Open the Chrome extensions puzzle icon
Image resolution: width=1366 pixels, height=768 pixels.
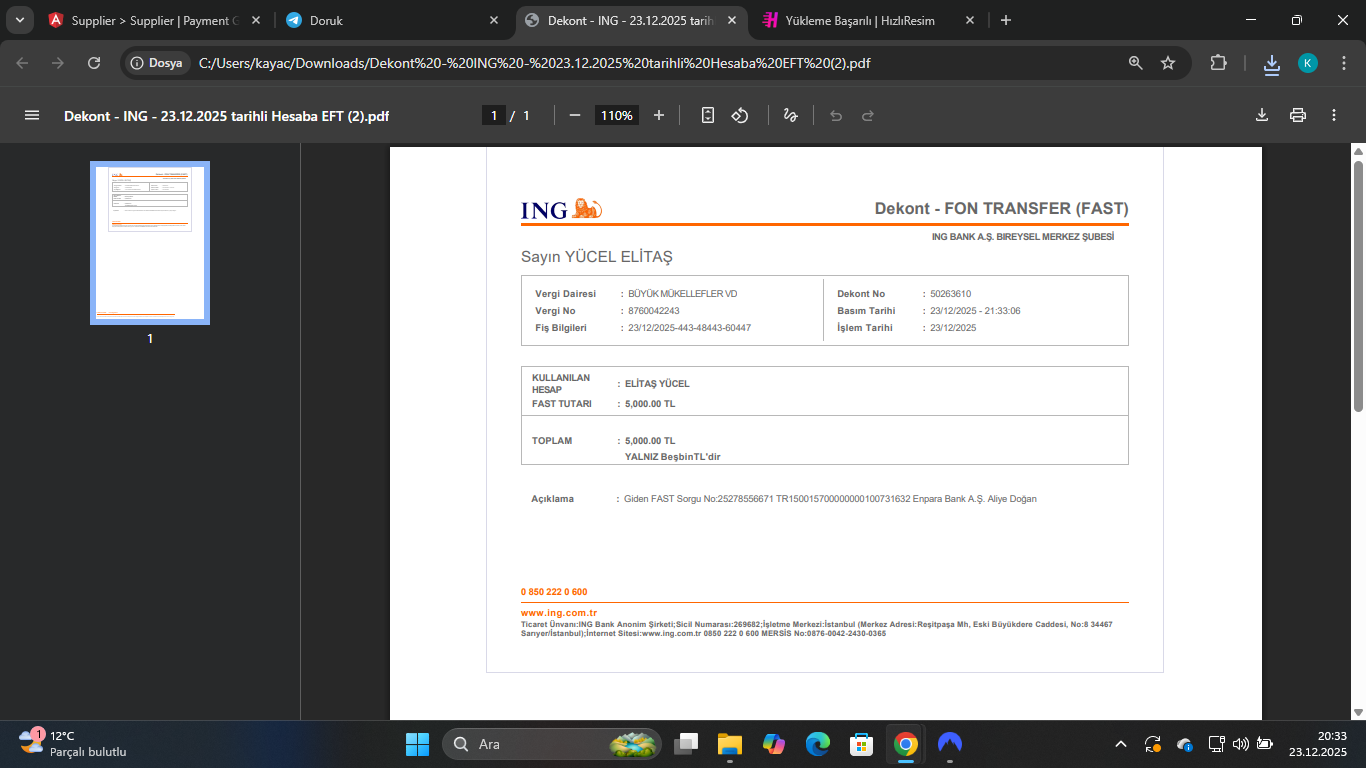(x=1218, y=63)
